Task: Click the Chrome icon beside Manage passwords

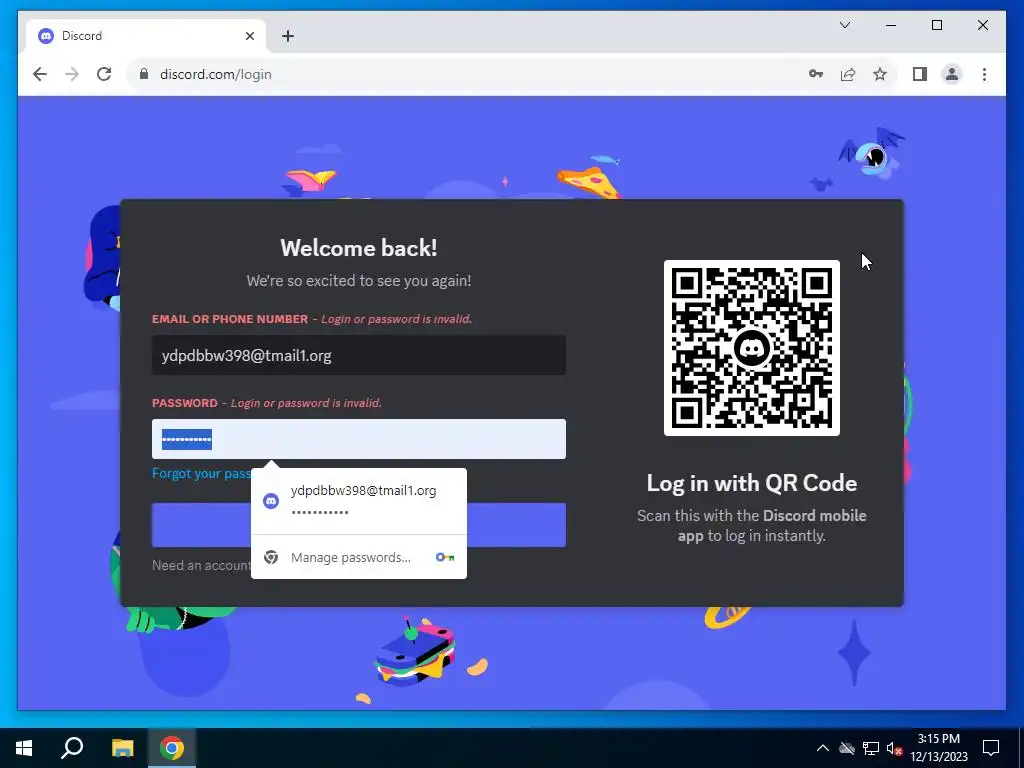Action: (x=271, y=557)
